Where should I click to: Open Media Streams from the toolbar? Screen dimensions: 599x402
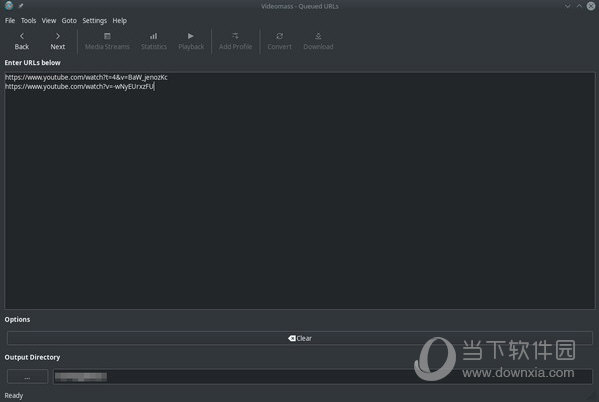pyautogui.click(x=107, y=41)
